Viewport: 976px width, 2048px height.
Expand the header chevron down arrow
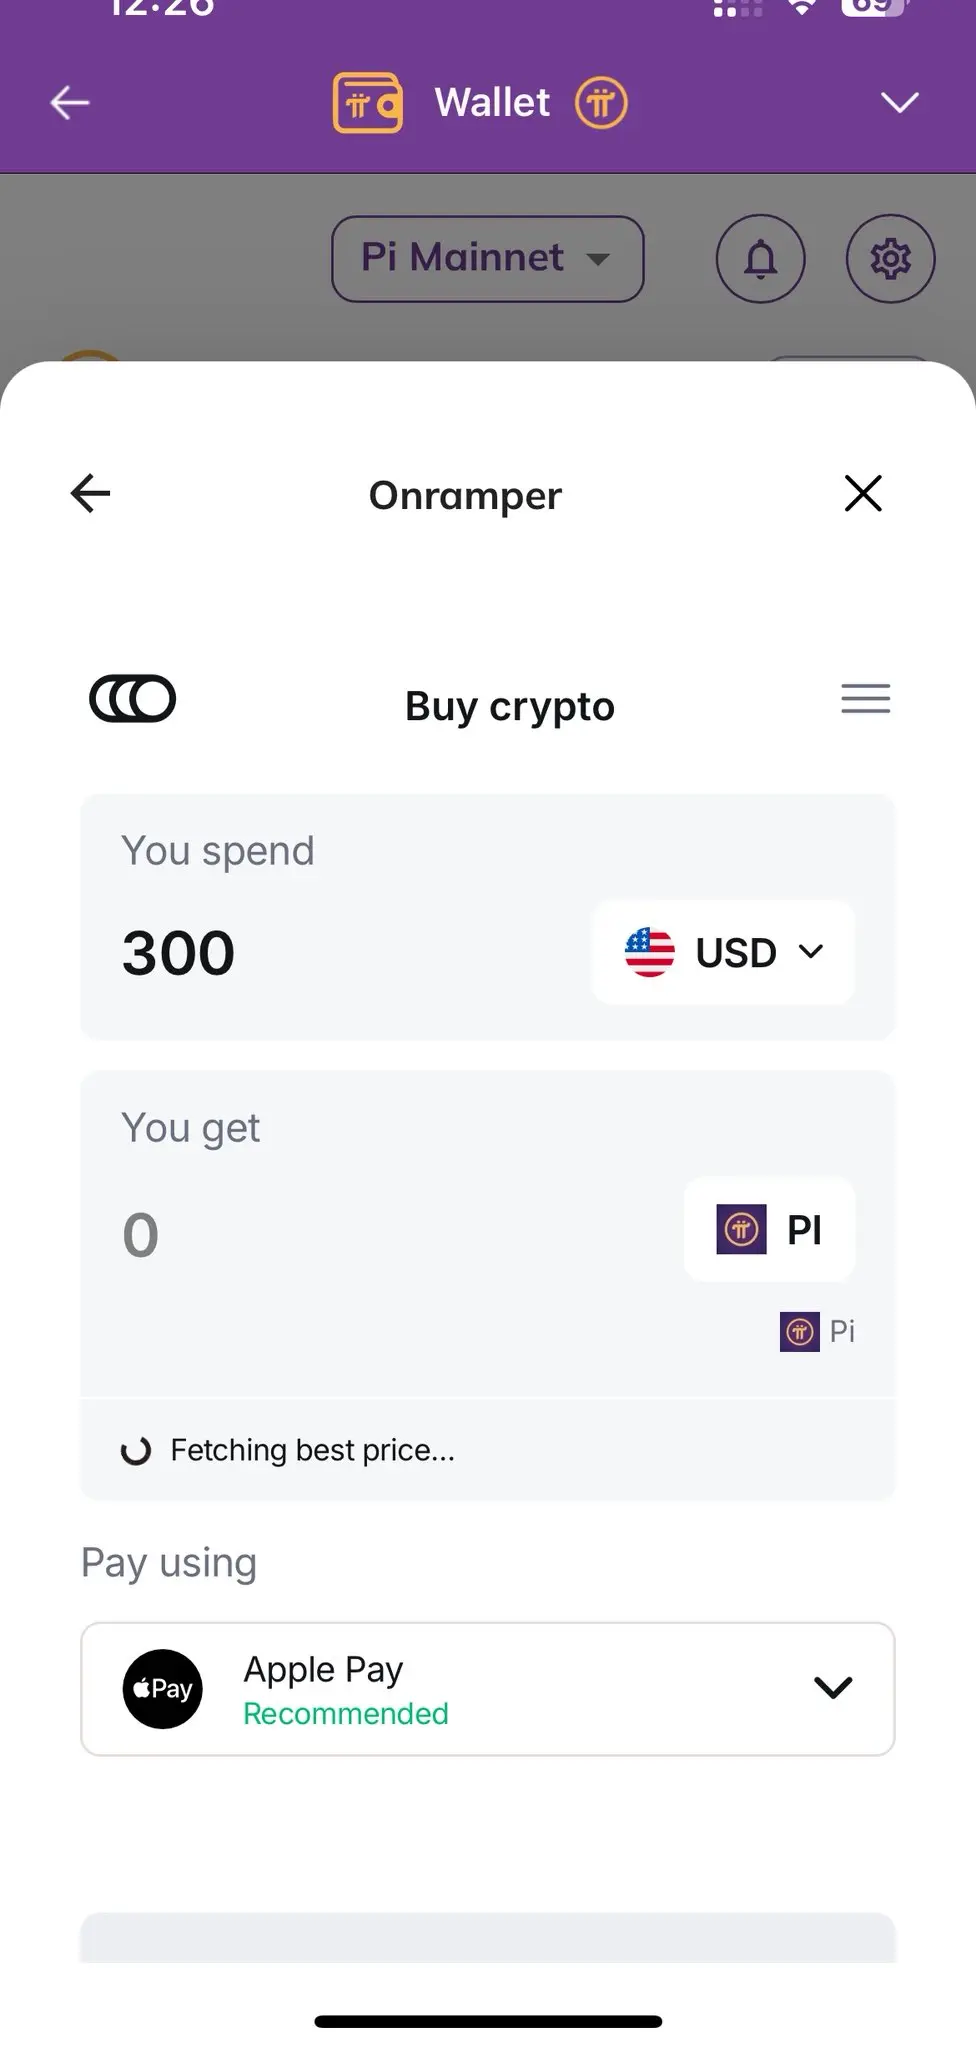[899, 102]
